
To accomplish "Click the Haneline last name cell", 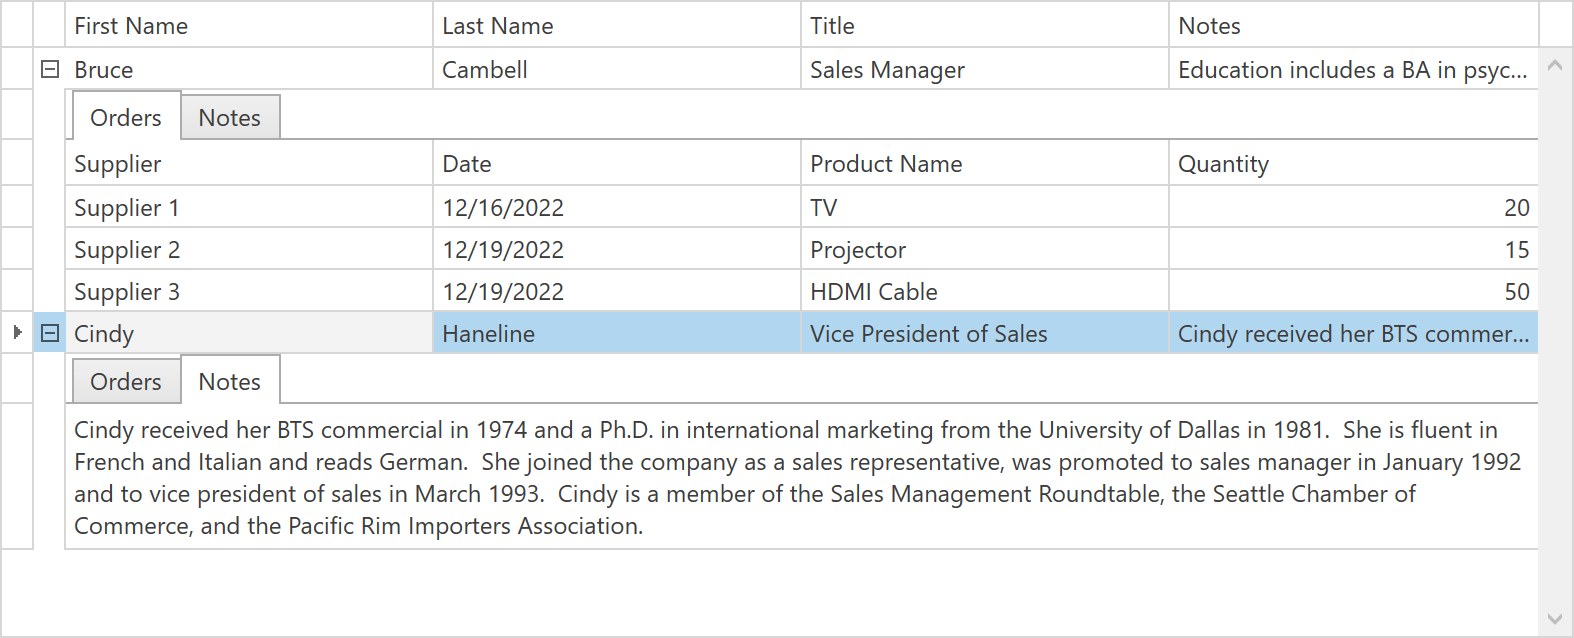I will click(616, 334).
